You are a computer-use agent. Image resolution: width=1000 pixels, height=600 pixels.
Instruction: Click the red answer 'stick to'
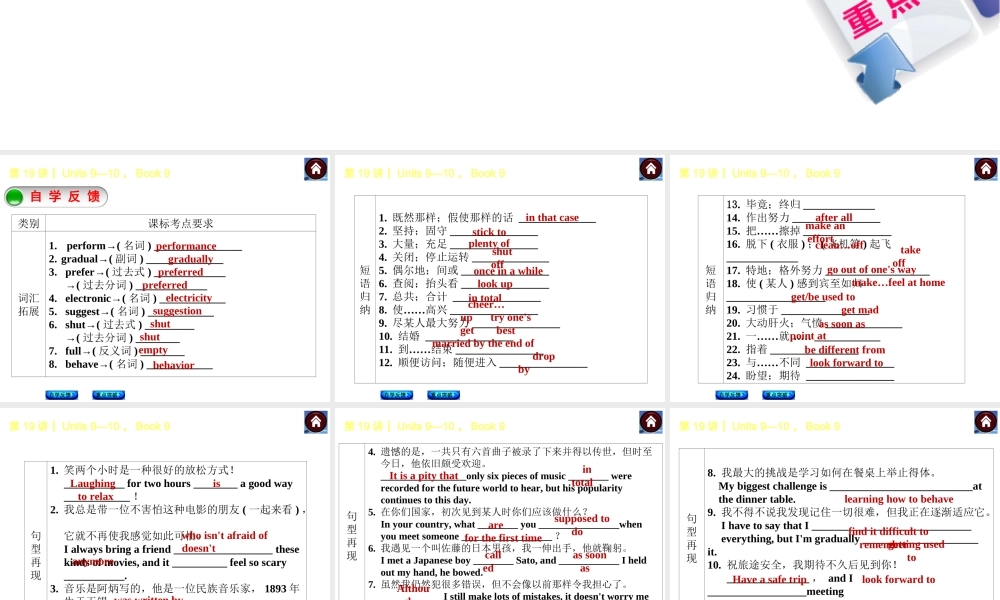point(489,232)
